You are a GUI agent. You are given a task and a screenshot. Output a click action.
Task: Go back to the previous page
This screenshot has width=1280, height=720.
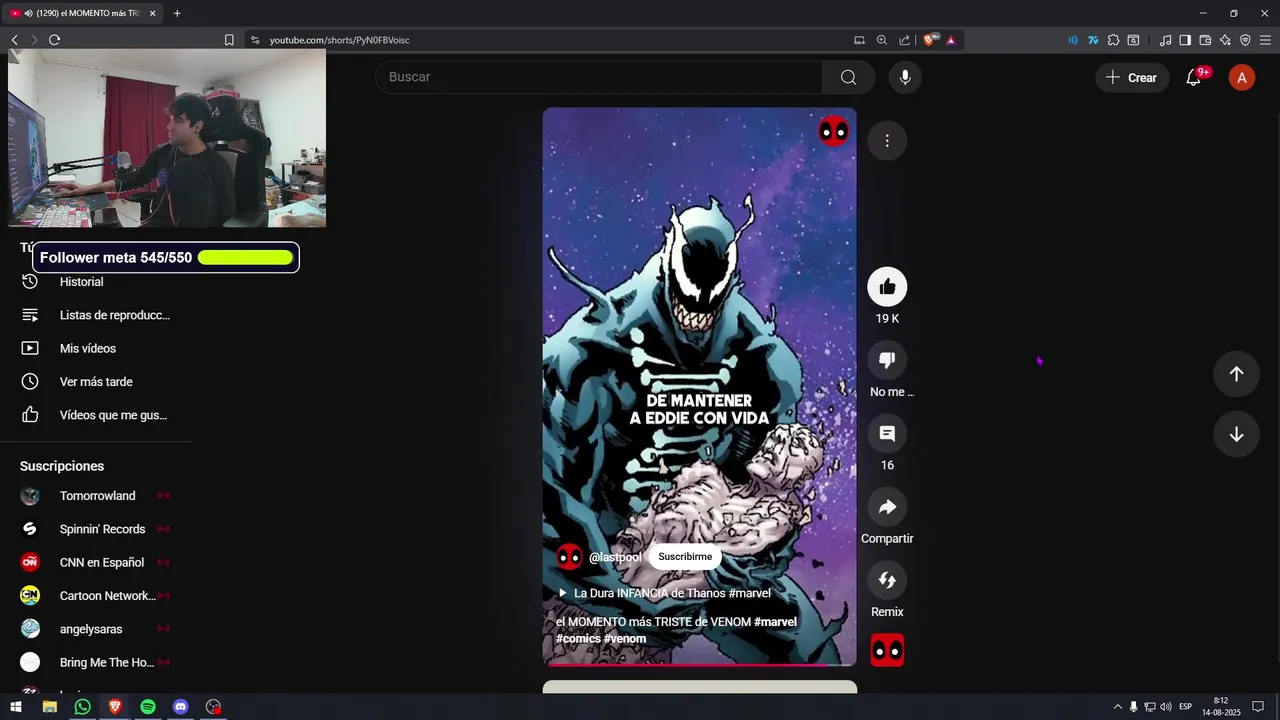click(14, 40)
